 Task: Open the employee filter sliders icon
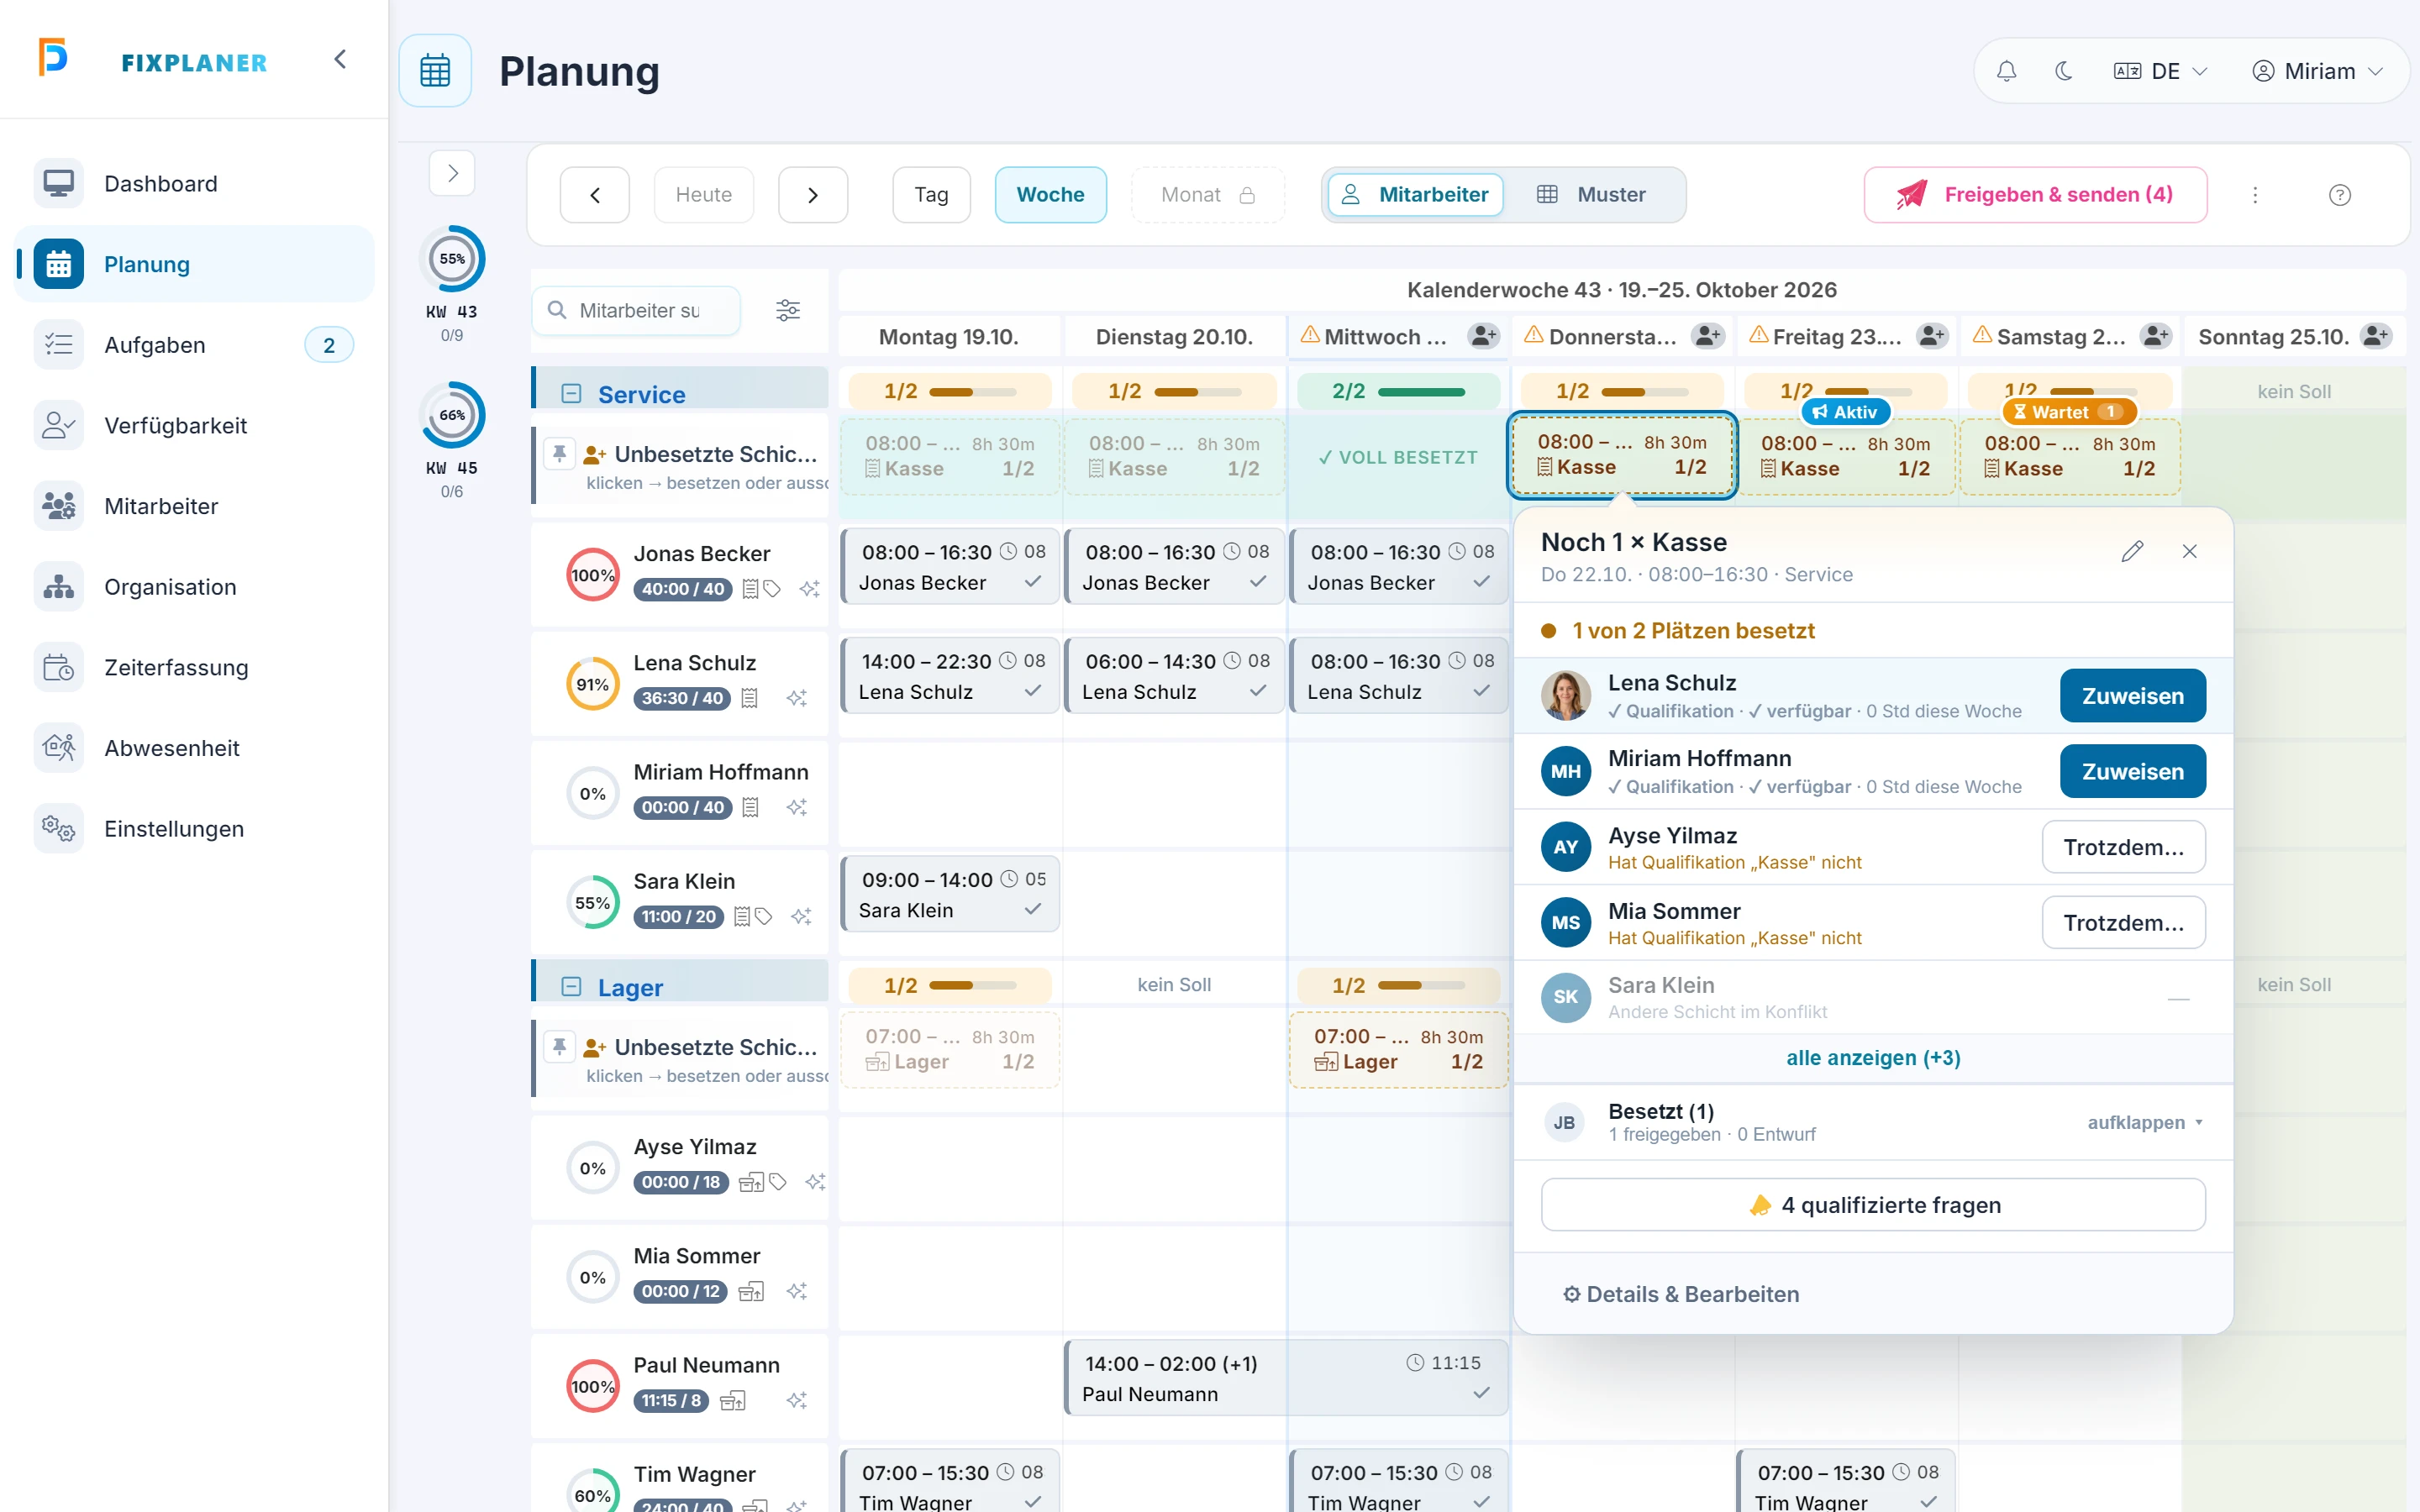coord(788,311)
